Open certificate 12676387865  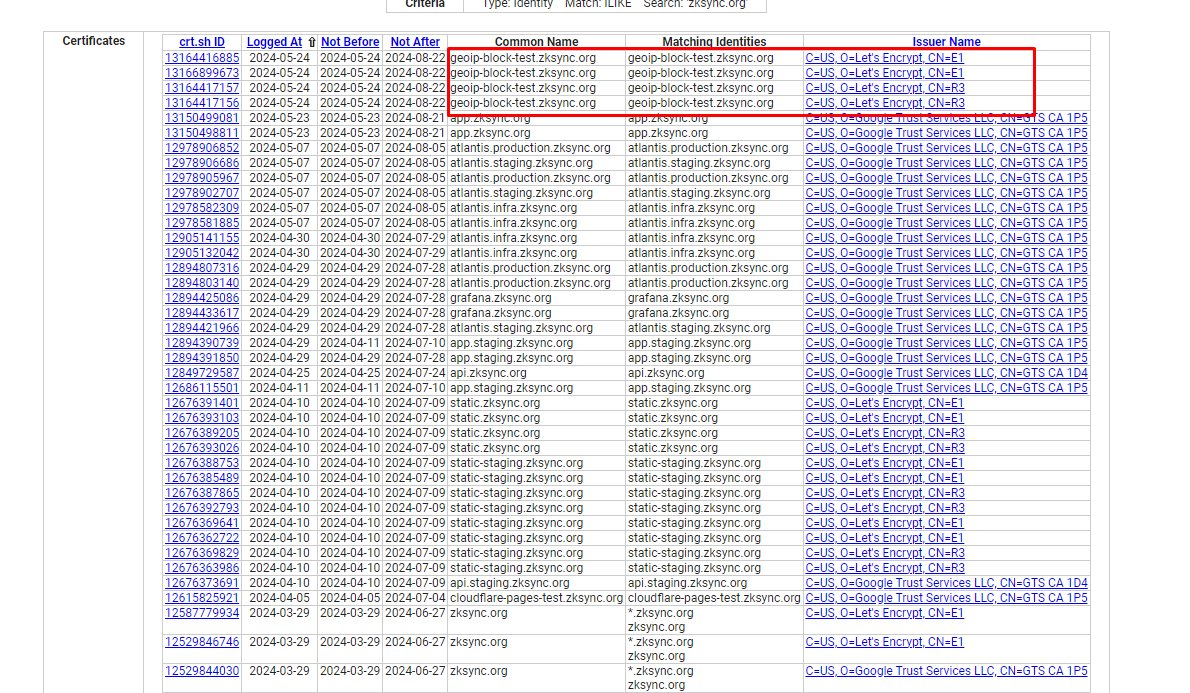pyautogui.click(x=202, y=493)
